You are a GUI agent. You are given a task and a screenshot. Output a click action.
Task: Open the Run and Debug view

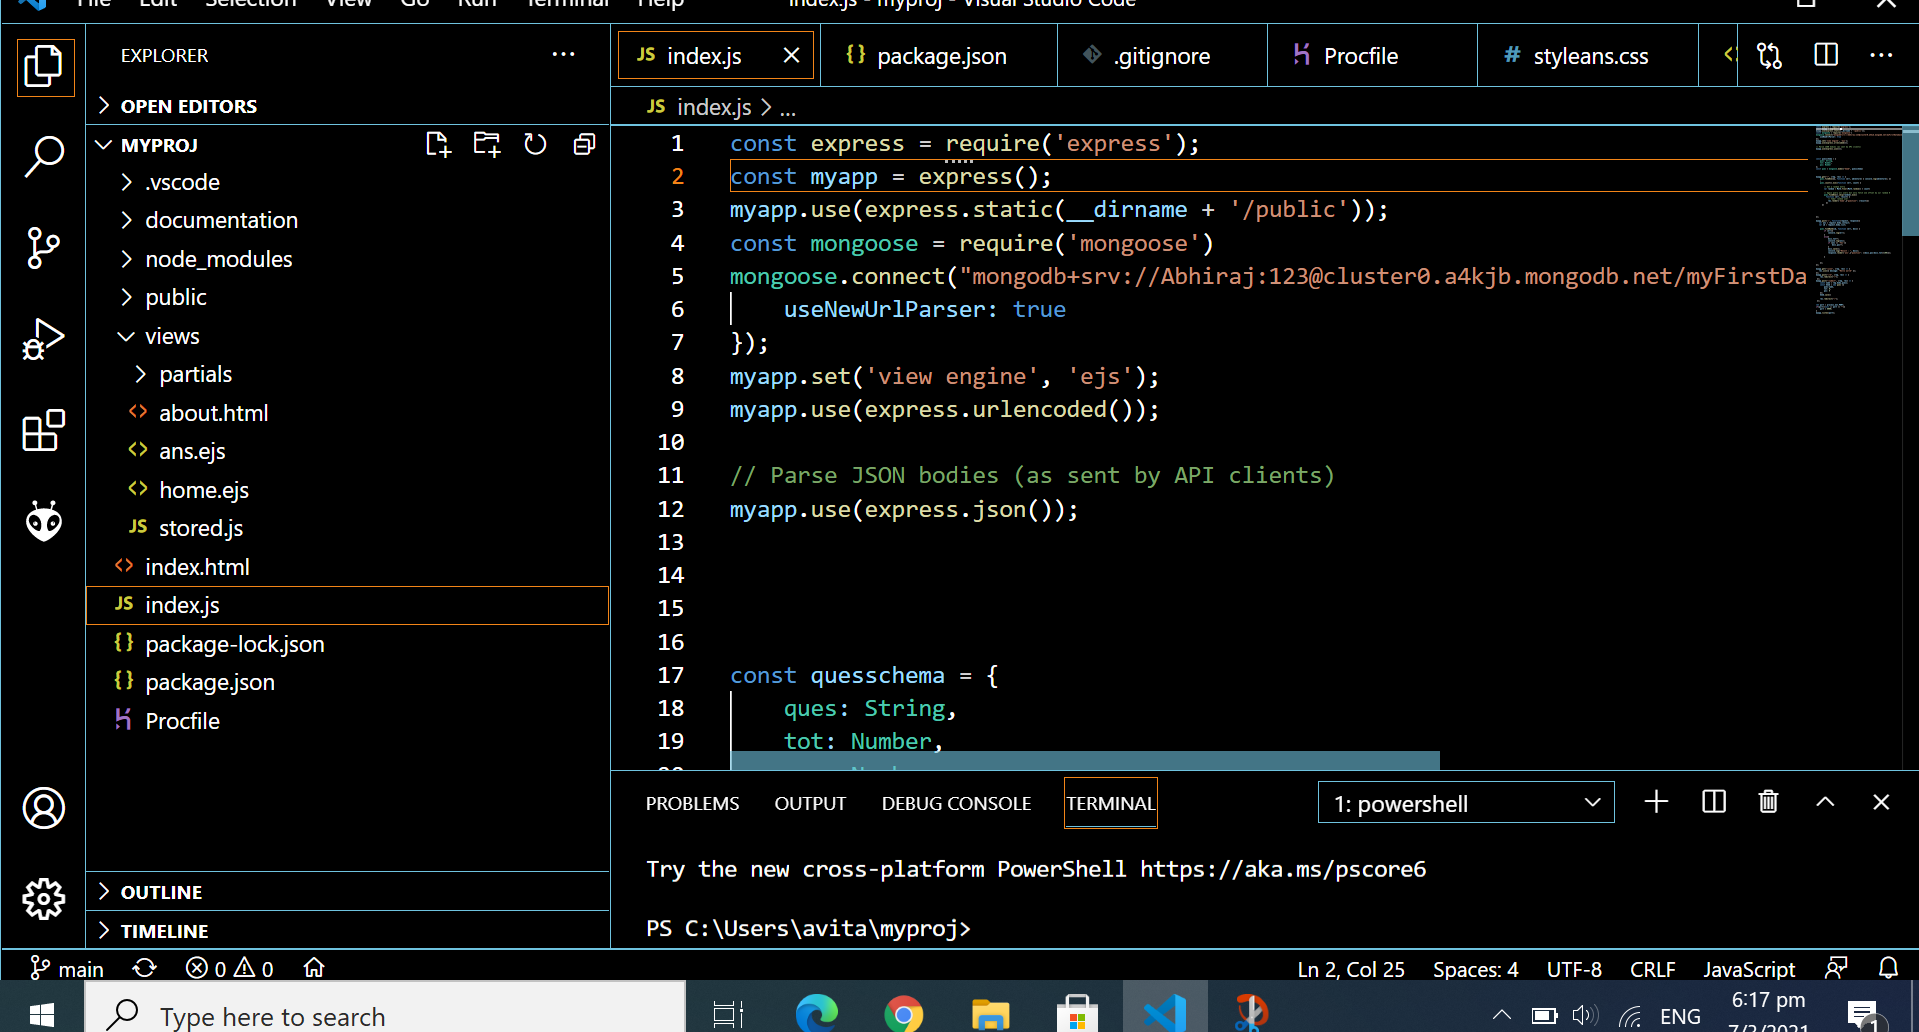[x=44, y=340]
